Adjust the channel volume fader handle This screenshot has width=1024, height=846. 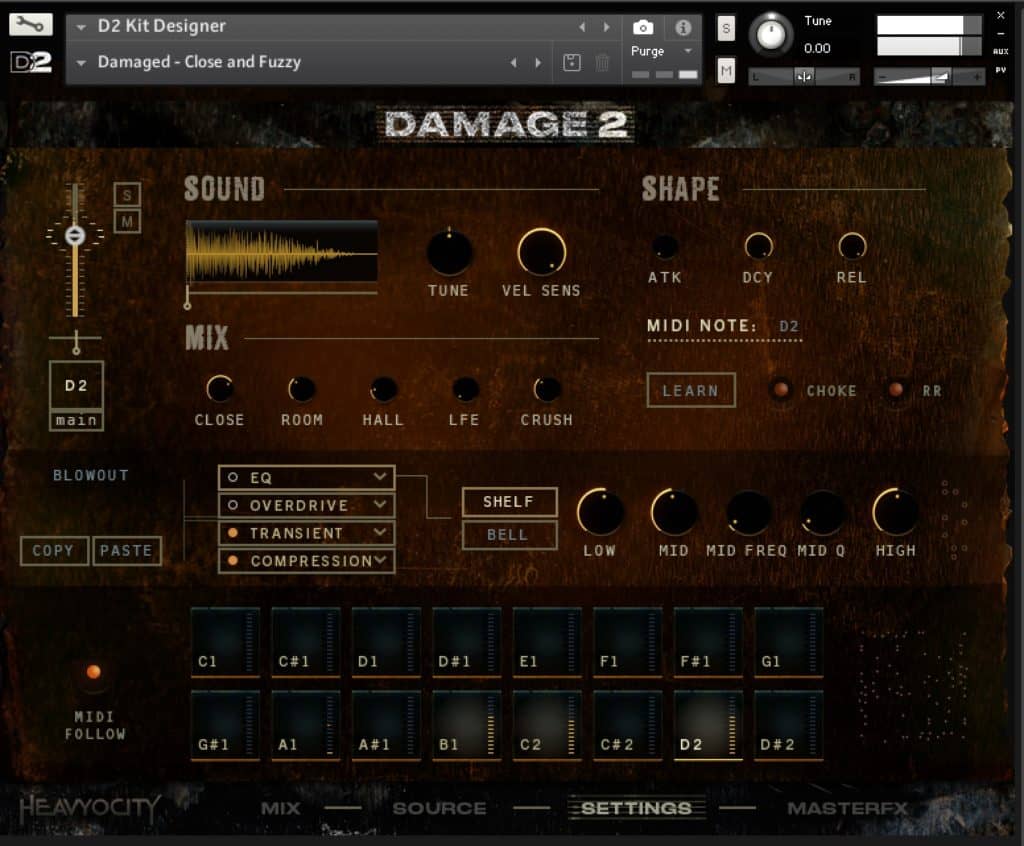pos(75,235)
